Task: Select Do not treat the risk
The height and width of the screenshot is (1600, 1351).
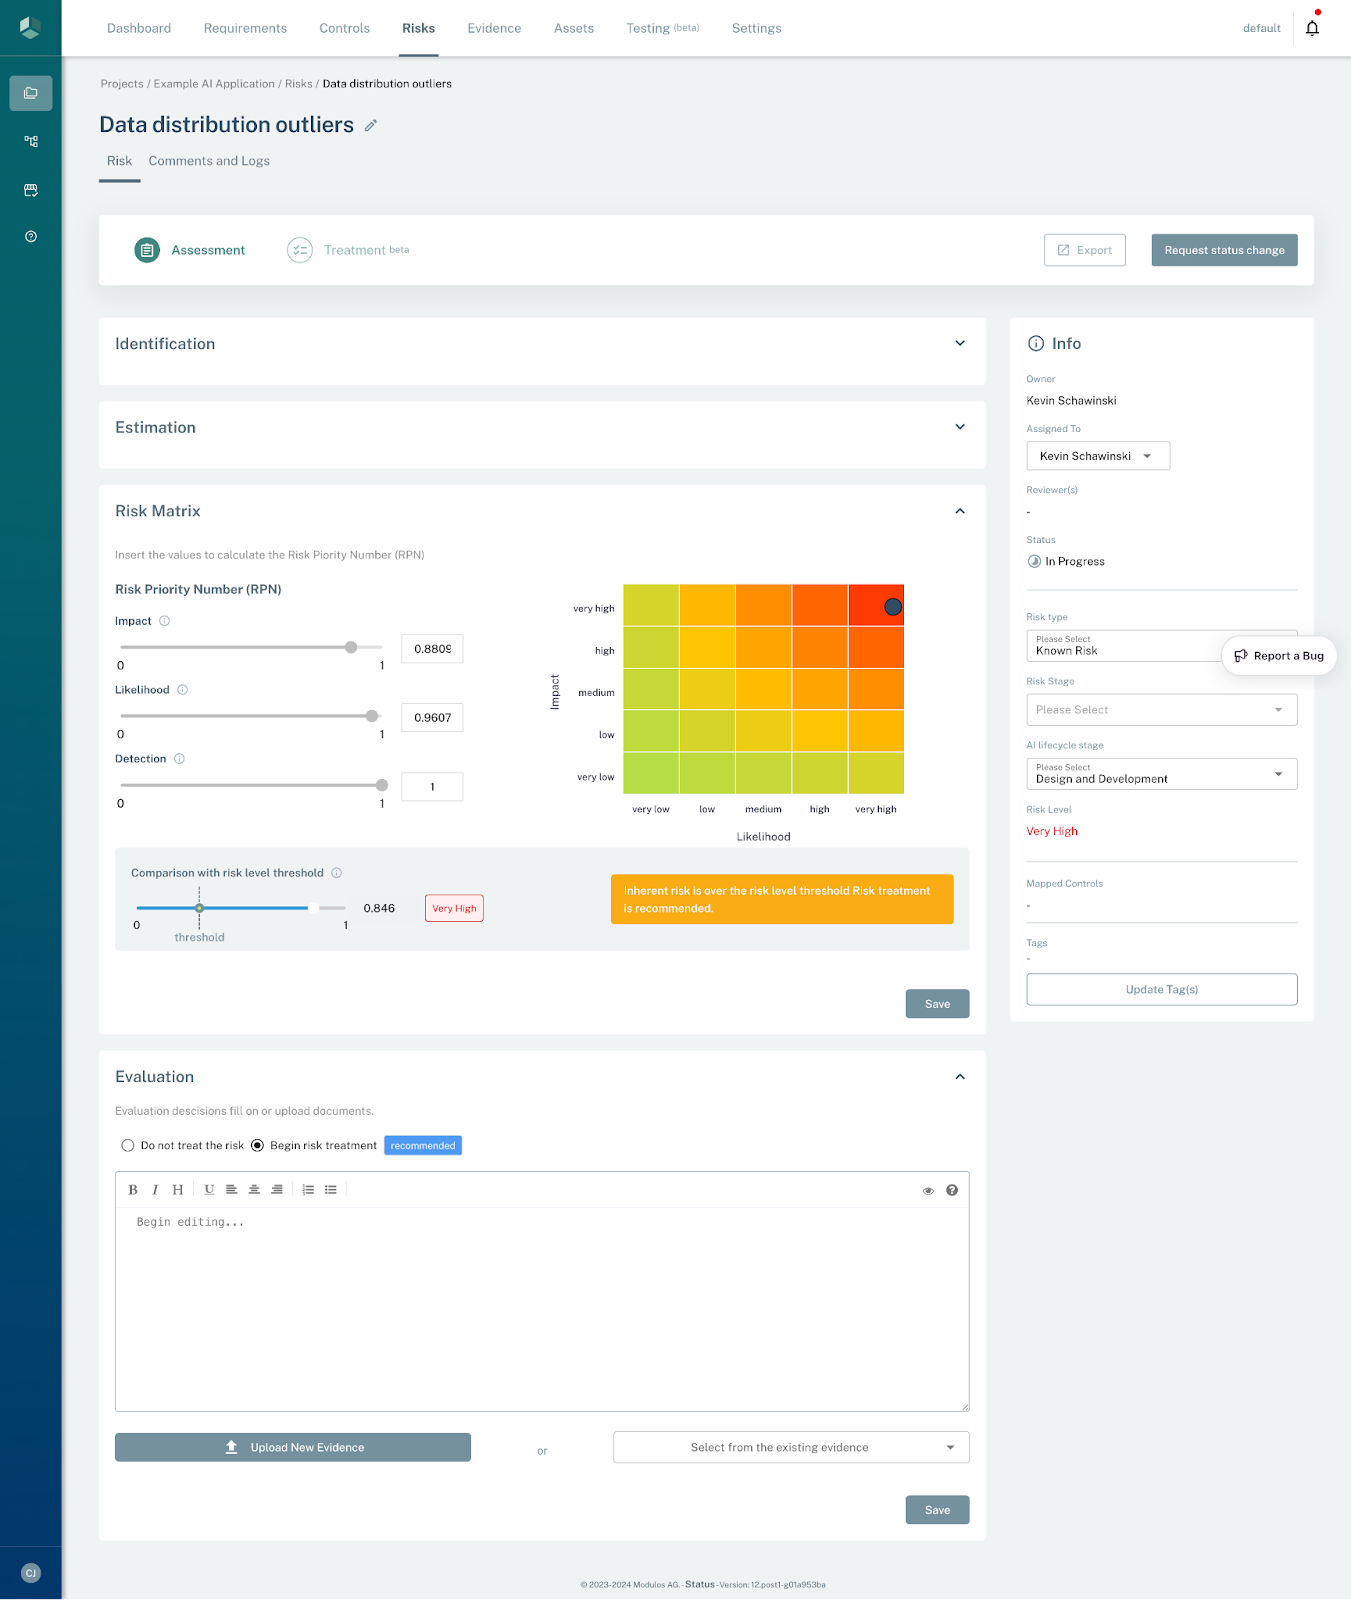Action: click(128, 1146)
